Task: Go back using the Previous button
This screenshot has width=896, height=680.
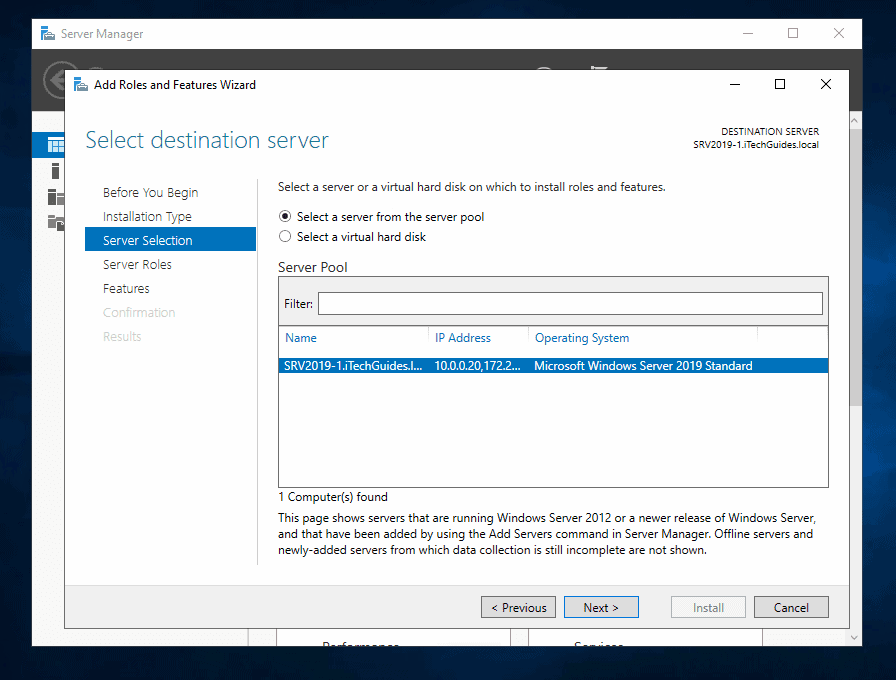Action: (518, 607)
